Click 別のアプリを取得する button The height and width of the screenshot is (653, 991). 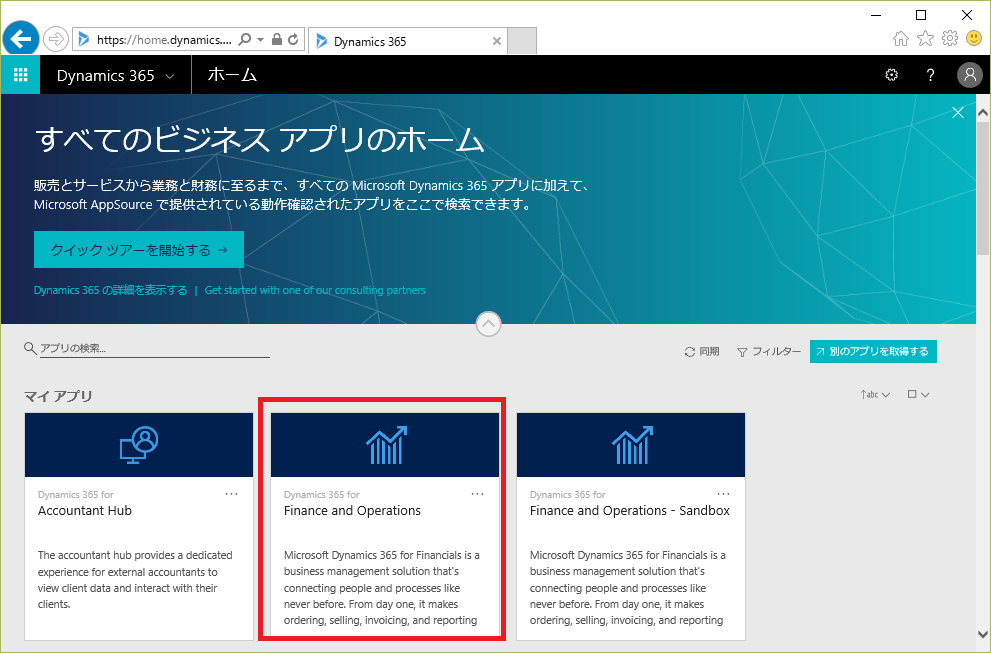point(873,351)
